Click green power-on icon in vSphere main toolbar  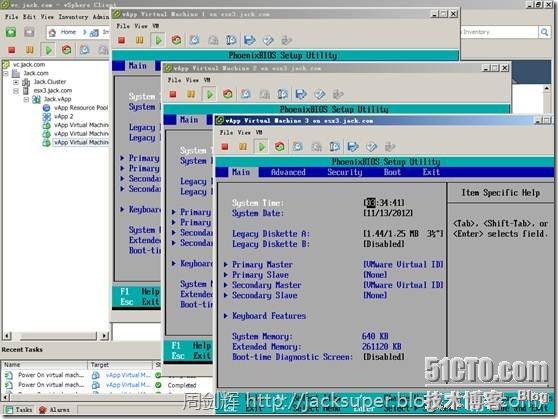point(48,50)
